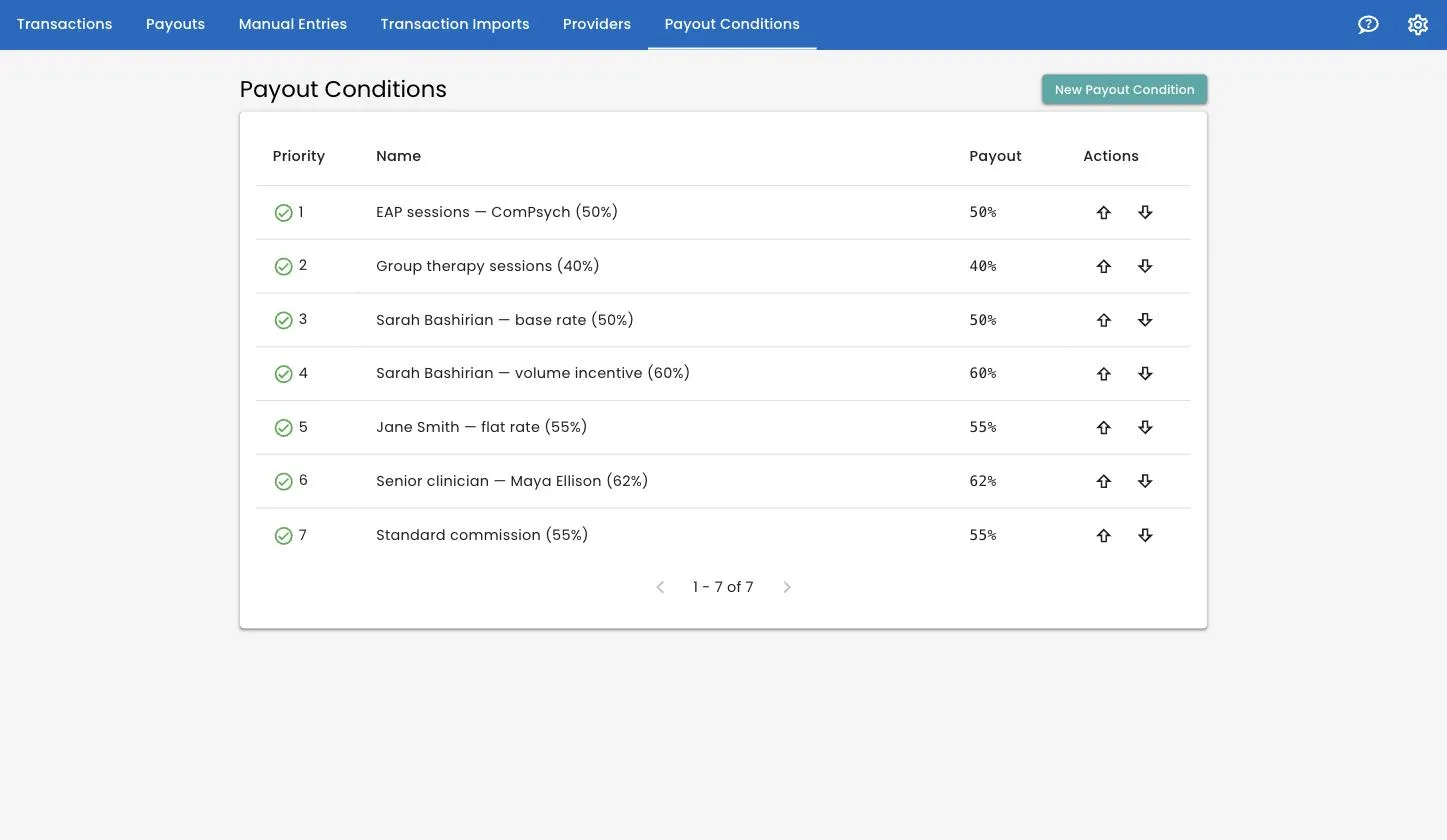Move Sarah Bashirian base rate down
The image size is (1447, 840).
tap(1145, 320)
